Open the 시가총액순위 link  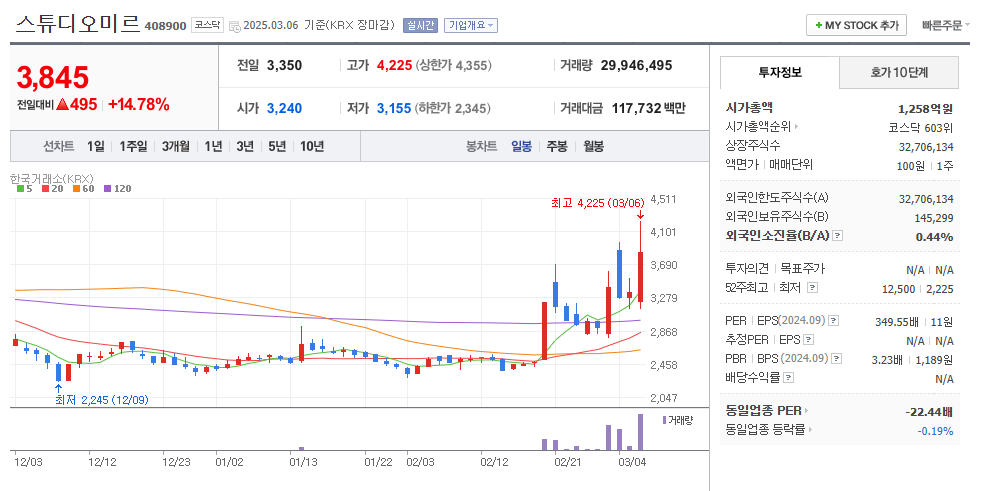pyautogui.click(x=761, y=126)
